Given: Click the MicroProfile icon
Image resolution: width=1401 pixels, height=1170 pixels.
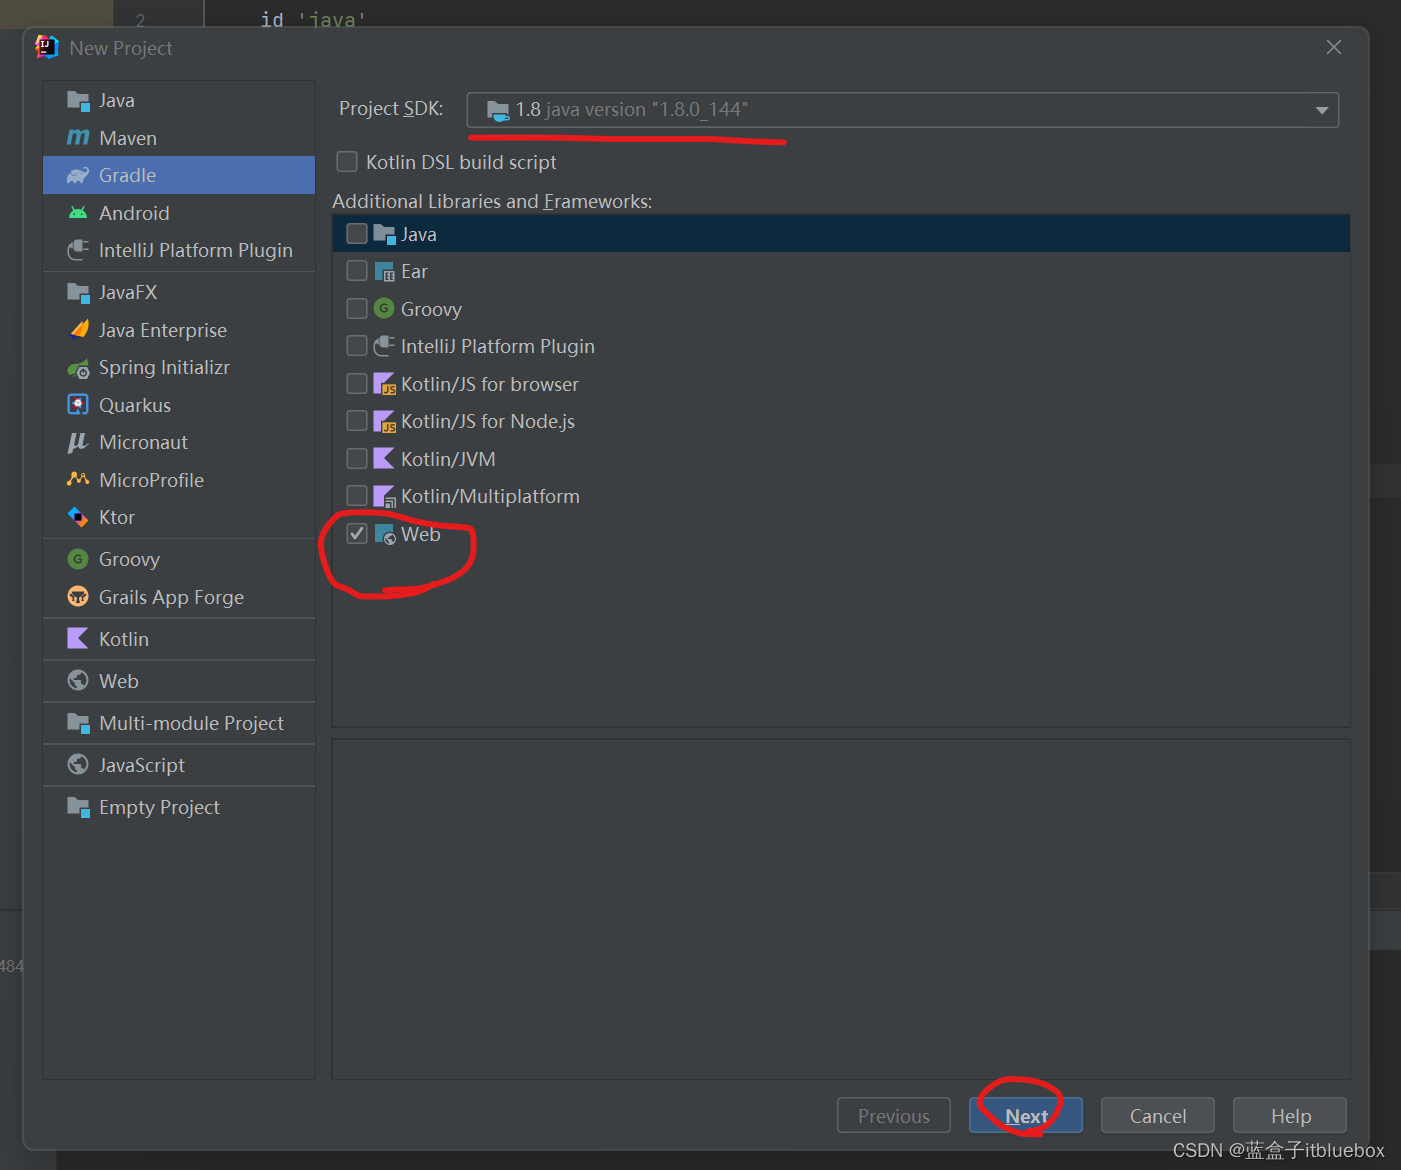Looking at the screenshot, I should click(78, 480).
